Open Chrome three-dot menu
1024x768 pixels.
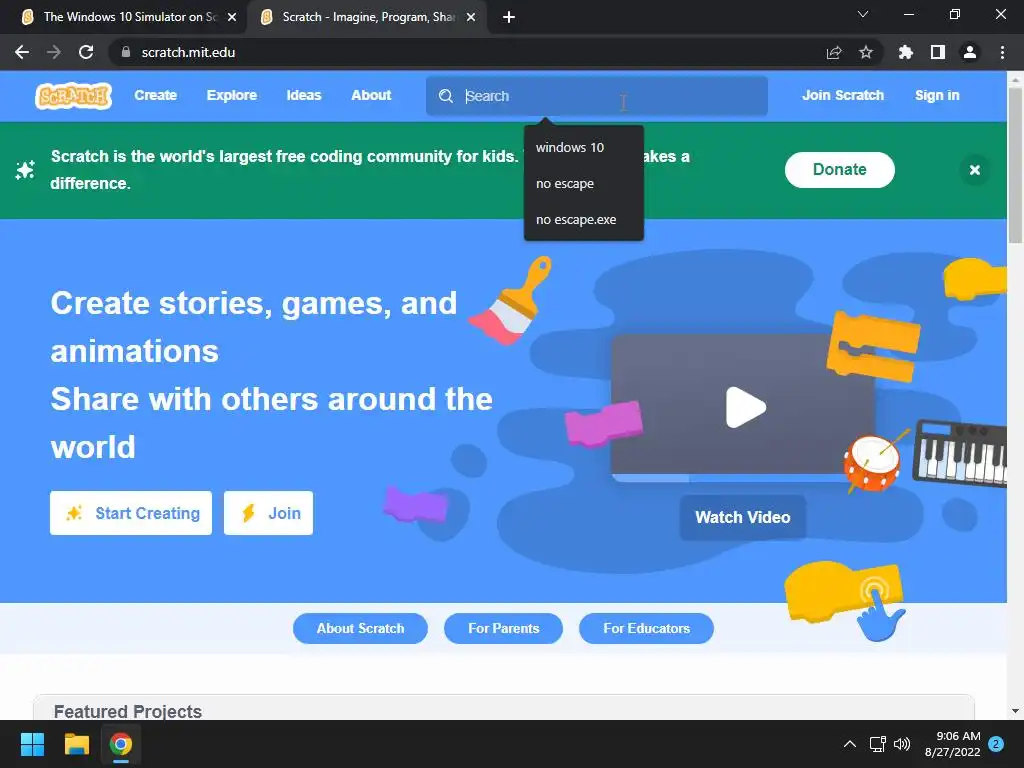(x=1002, y=52)
